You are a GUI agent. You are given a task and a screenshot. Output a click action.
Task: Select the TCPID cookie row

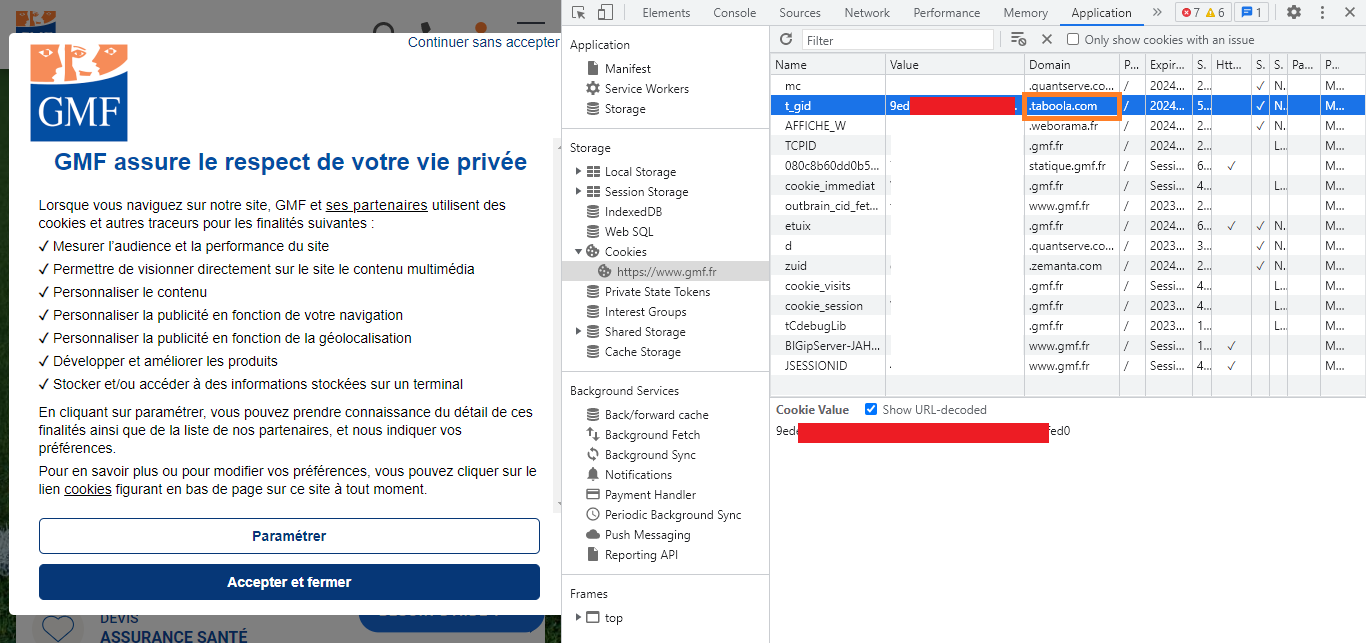(1068, 146)
